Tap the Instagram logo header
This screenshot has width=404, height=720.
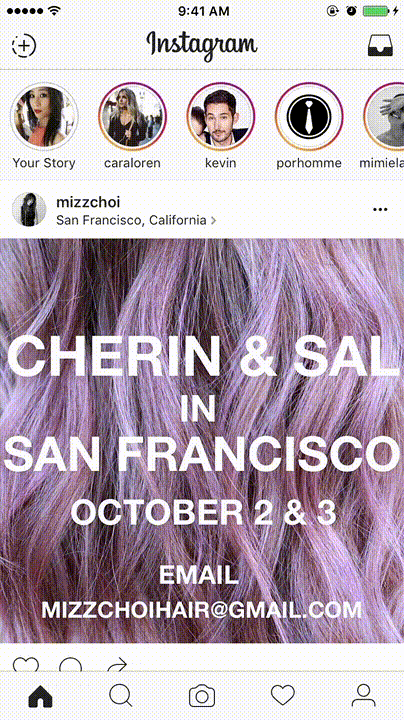click(x=202, y=45)
